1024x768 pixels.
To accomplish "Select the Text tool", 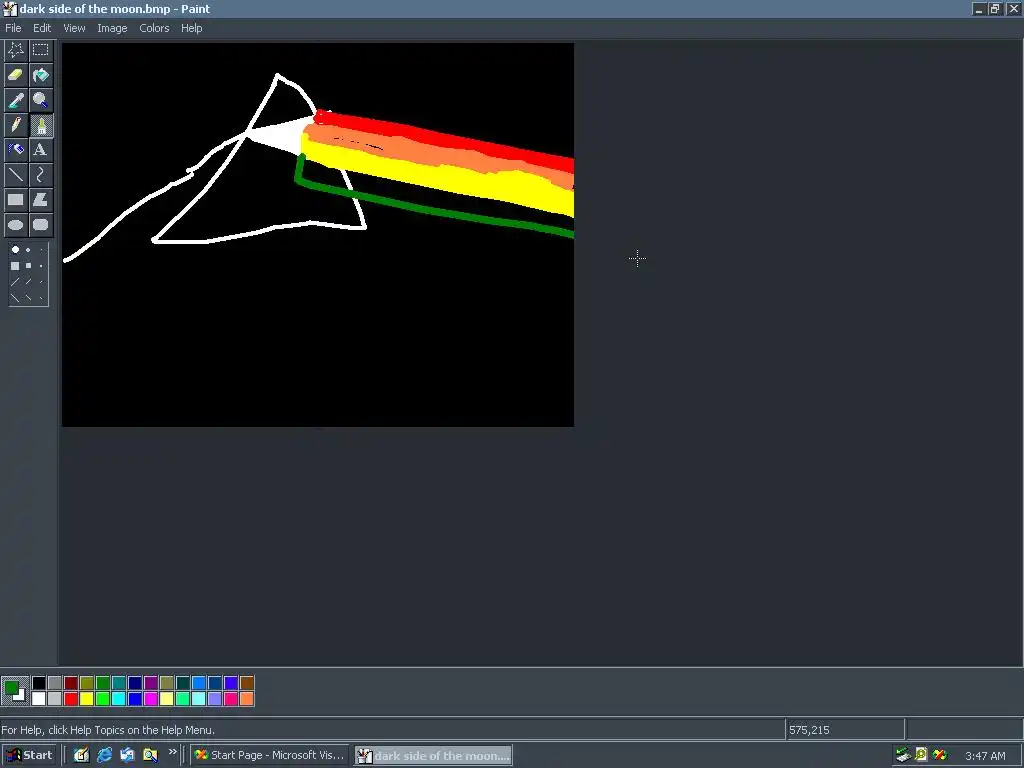I will coord(40,150).
